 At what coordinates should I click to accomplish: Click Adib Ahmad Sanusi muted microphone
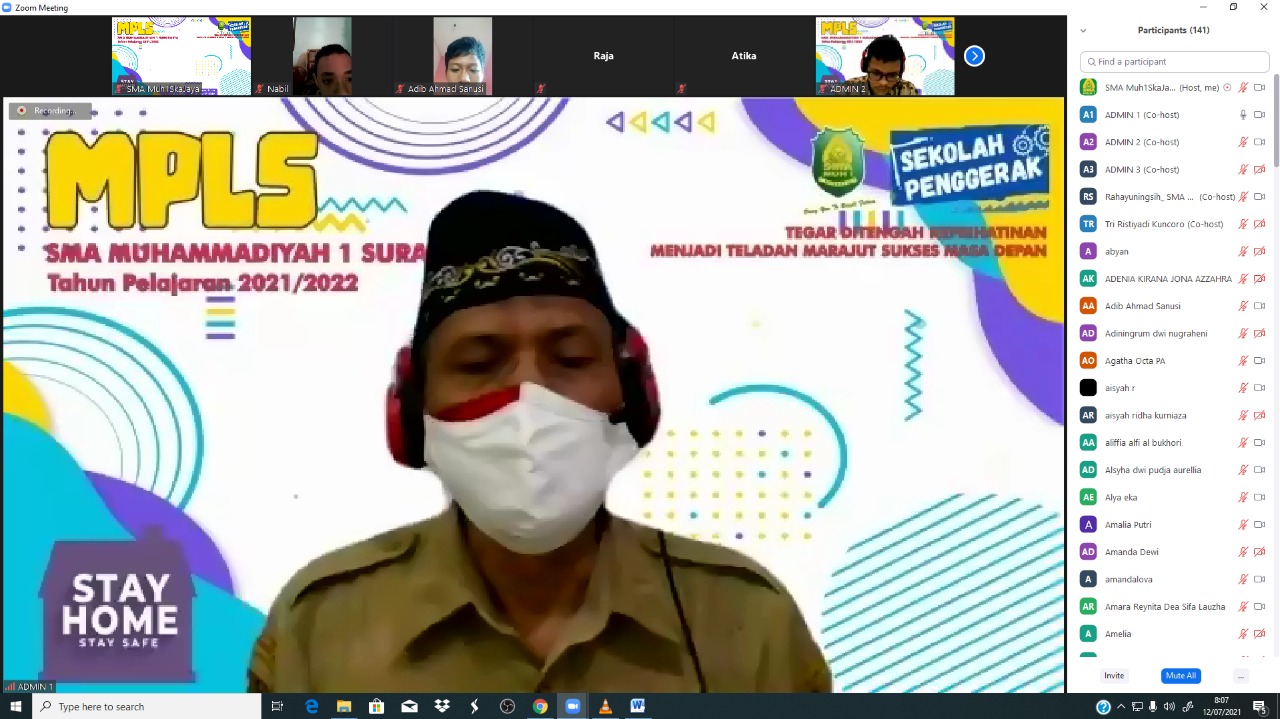point(1243,306)
